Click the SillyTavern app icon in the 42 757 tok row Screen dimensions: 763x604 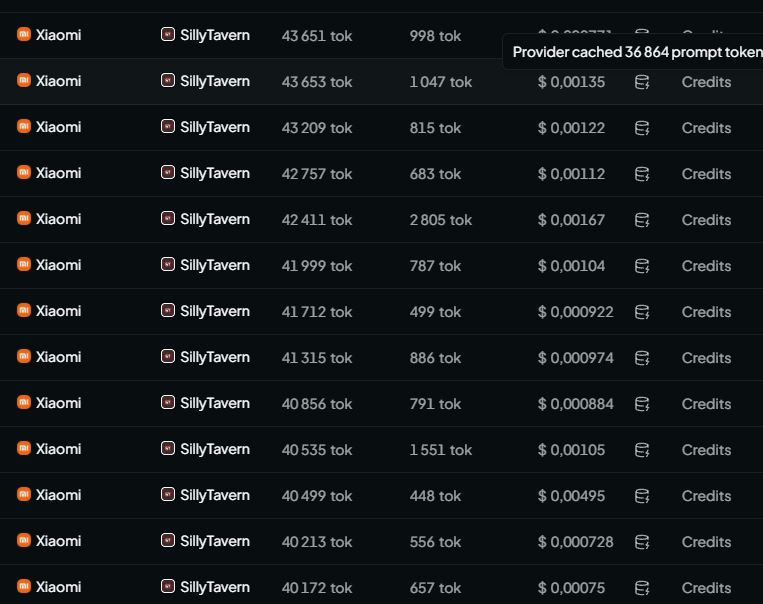pyautogui.click(x=168, y=172)
